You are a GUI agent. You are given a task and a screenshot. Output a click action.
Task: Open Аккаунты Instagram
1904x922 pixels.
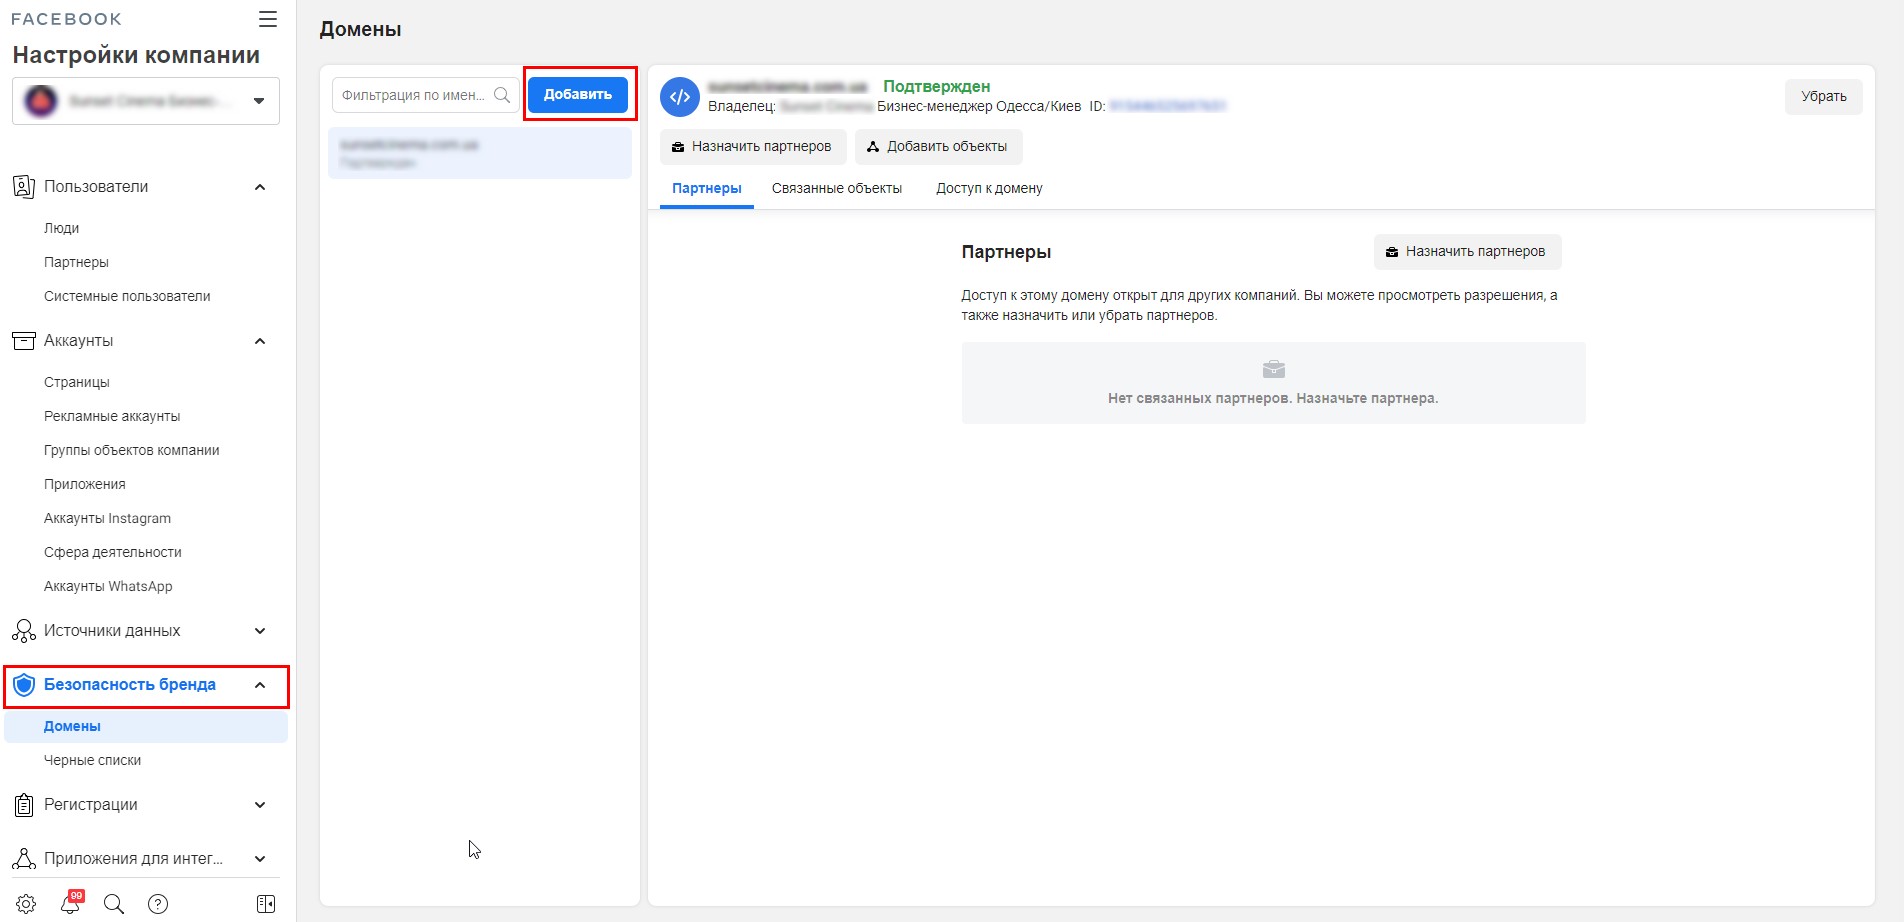point(107,518)
